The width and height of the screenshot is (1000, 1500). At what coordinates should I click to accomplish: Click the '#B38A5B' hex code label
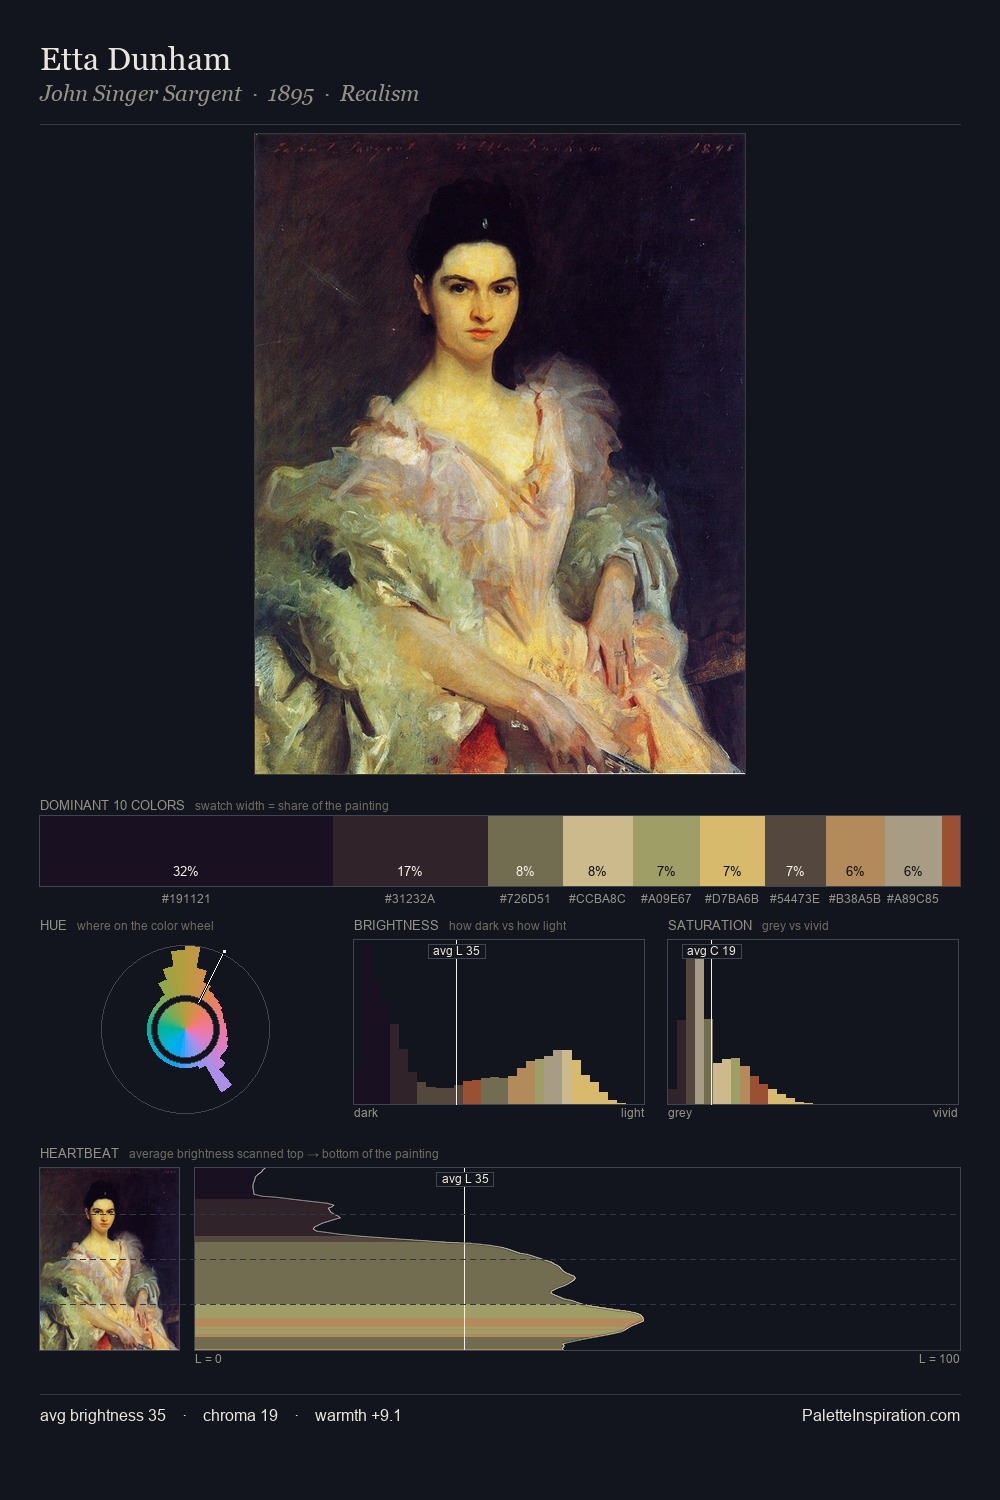click(855, 899)
